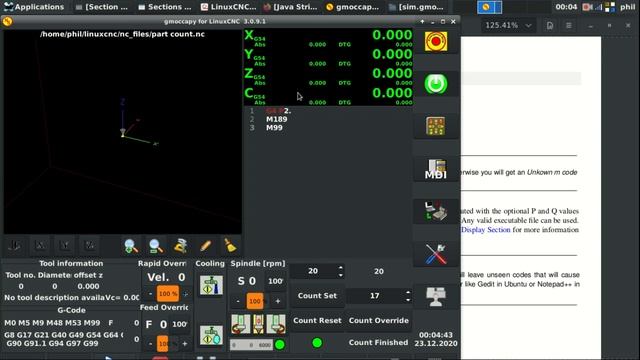Toggle flood coolant
Image resolution: width=640 pixels, height=360 pixels.
211,285
